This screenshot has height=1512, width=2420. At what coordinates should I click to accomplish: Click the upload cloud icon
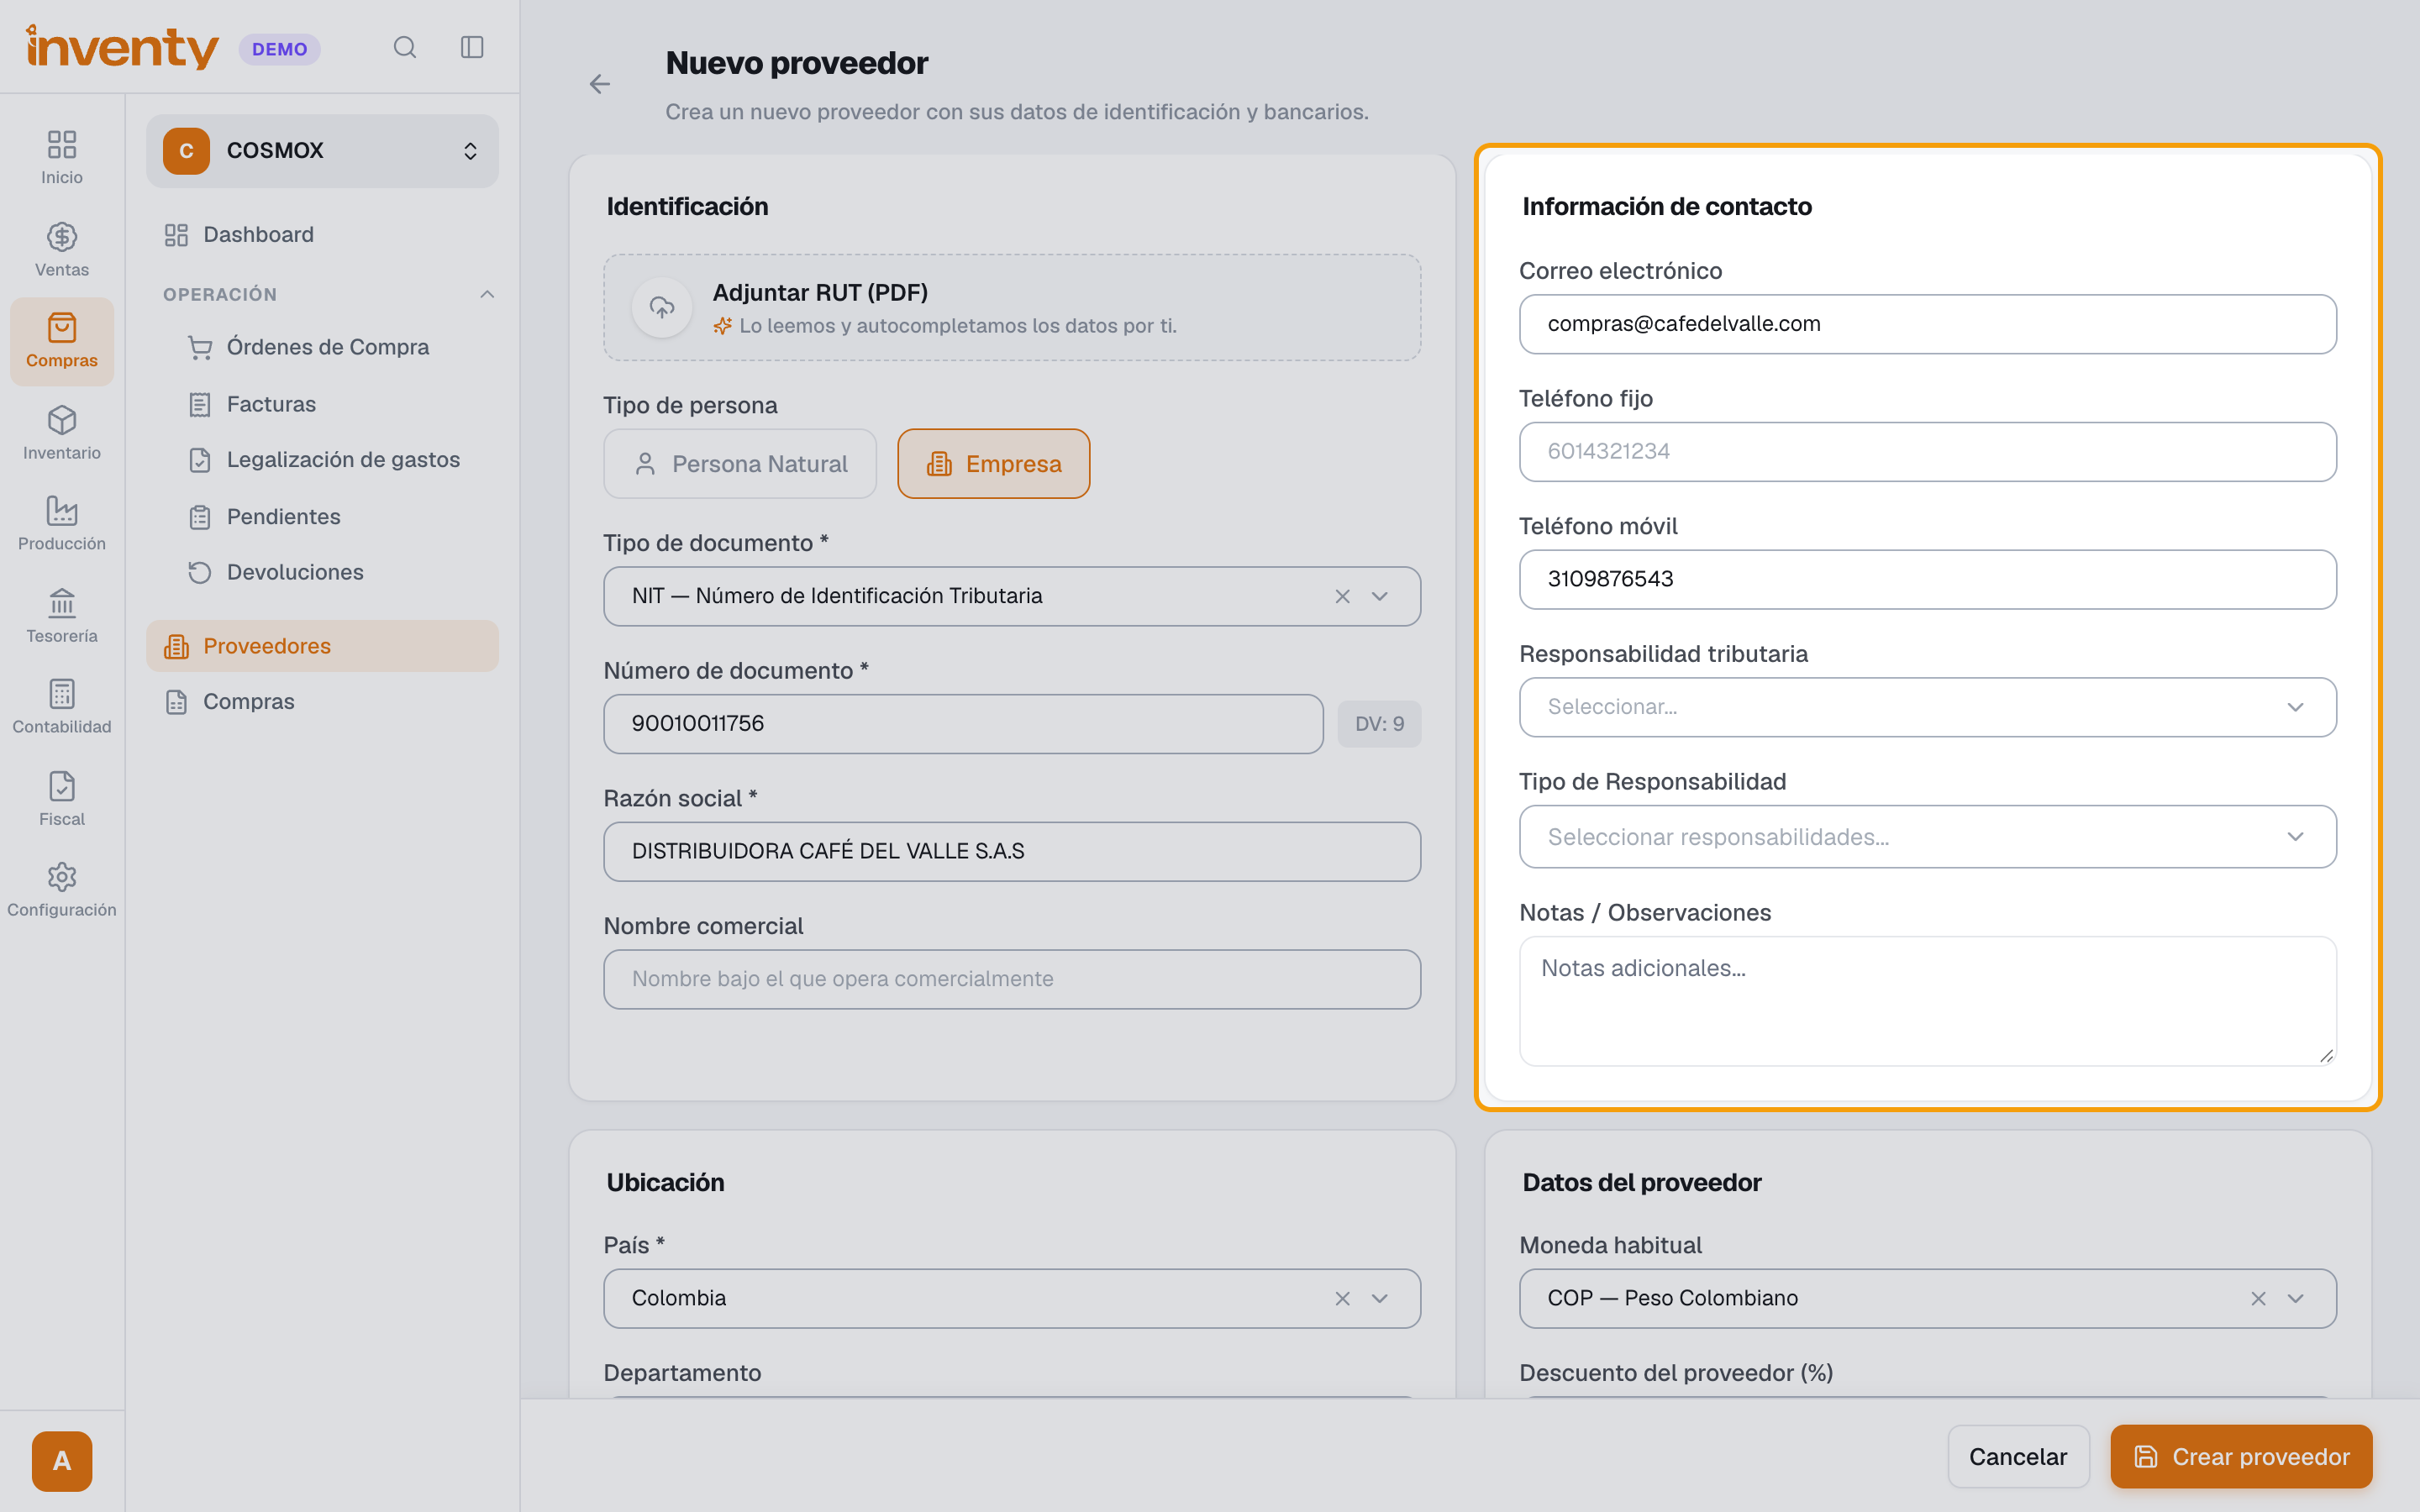click(x=662, y=308)
